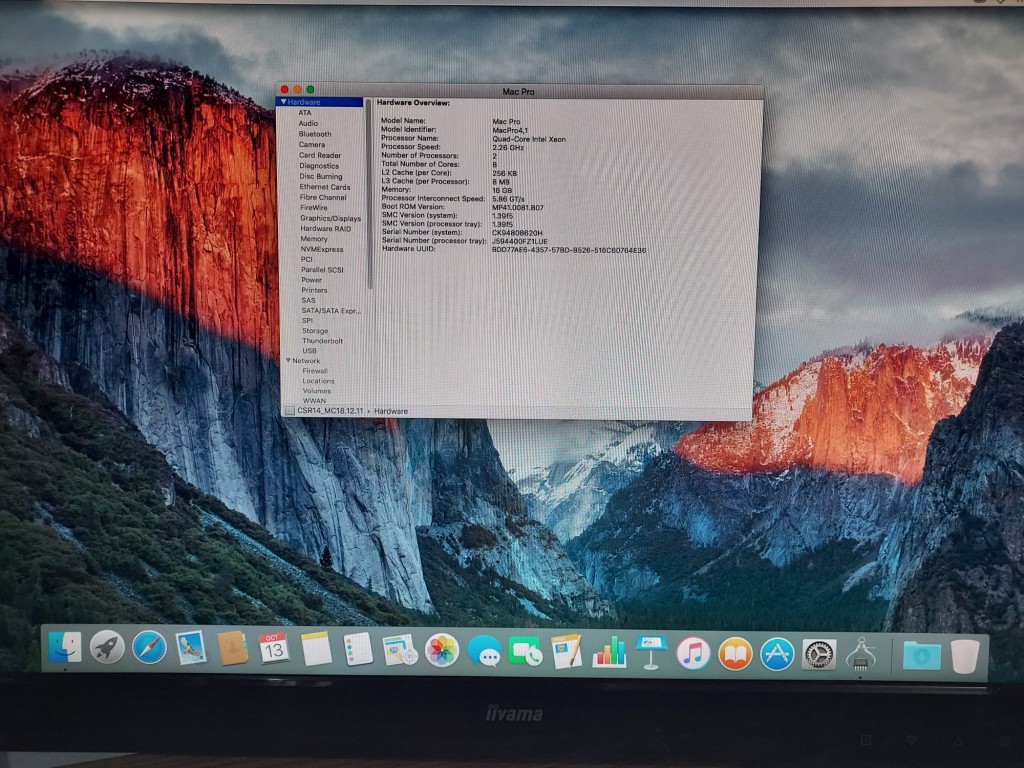
Task: Select Thunderbolt in the sidebar
Action: pyautogui.click(x=323, y=341)
